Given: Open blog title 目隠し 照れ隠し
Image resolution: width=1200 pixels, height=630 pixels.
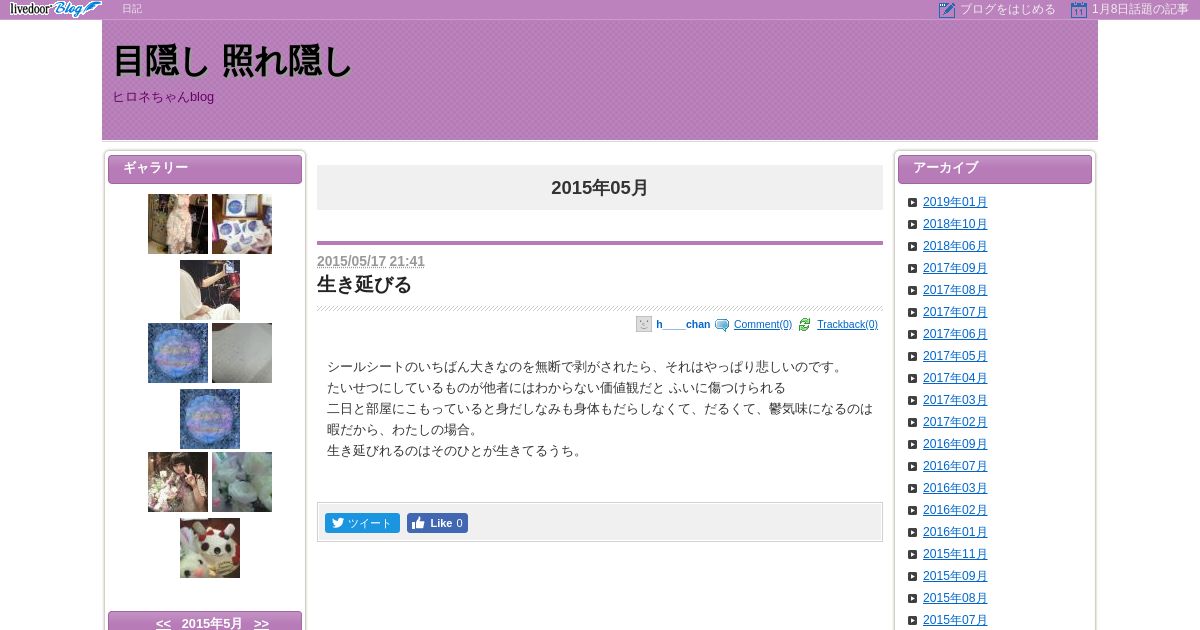Looking at the screenshot, I should [x=232, y=62].
